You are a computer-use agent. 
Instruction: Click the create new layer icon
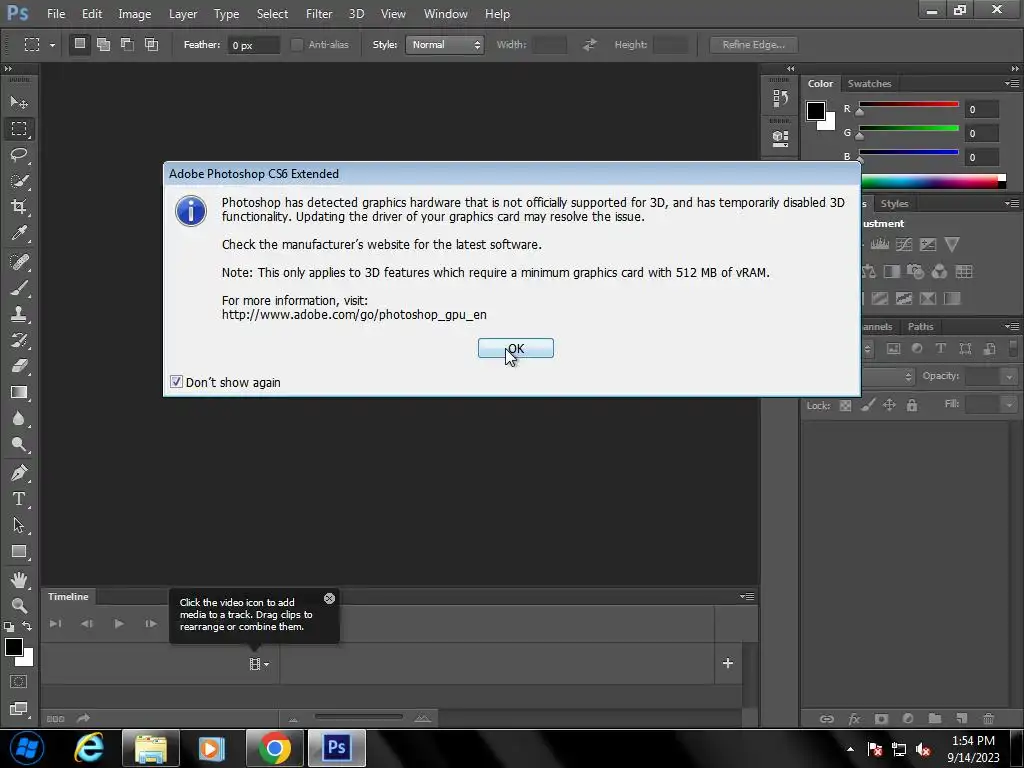pos(961,718)
